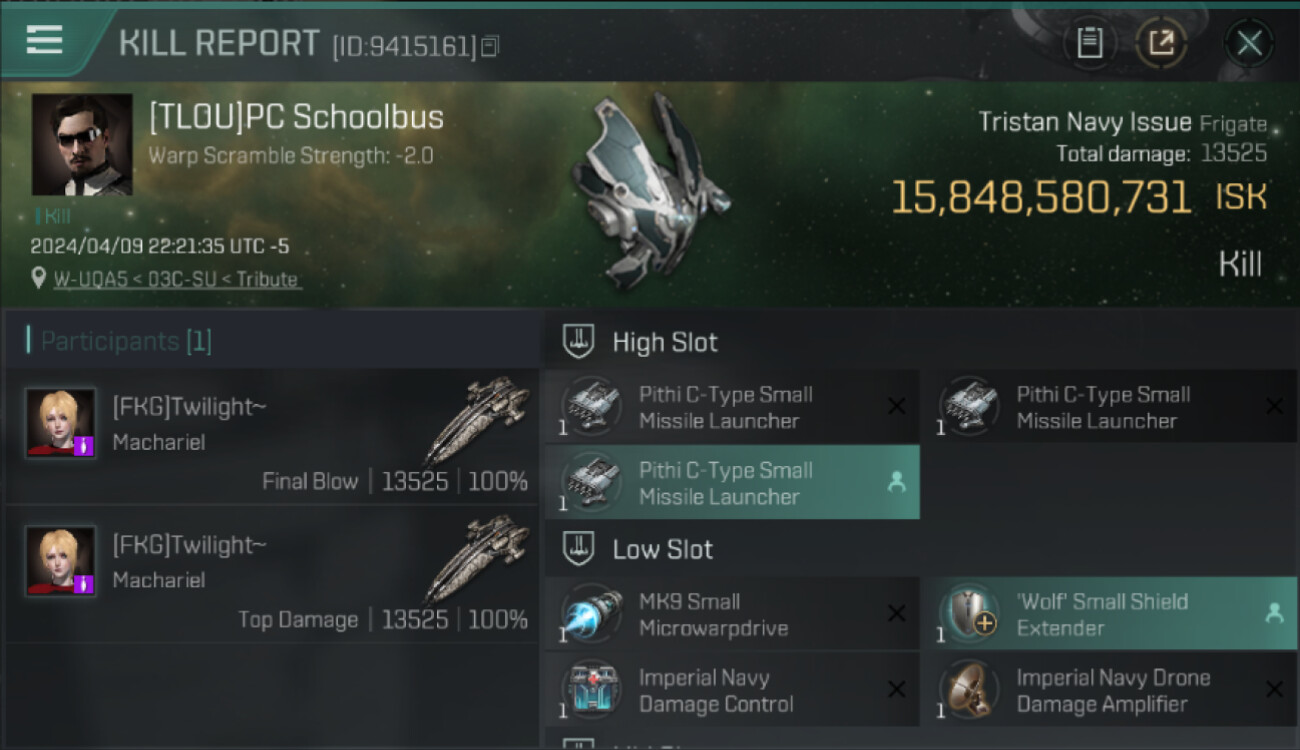1300x750 pixels.
Task: Click the first Pithi C-Type launcher icon
Action: 591,408
